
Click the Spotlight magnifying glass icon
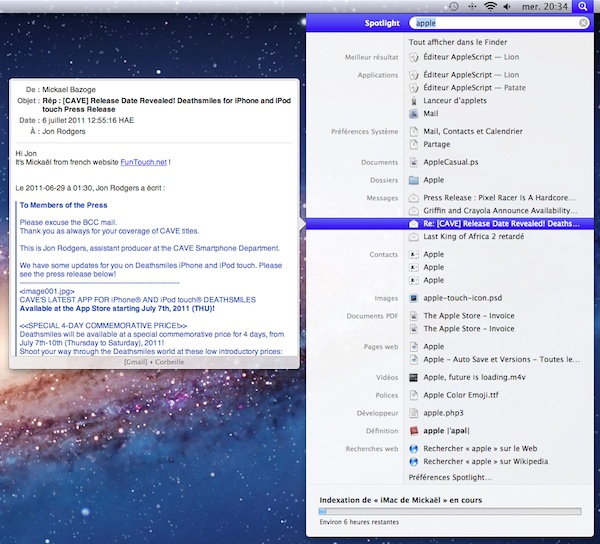[582, 6]
